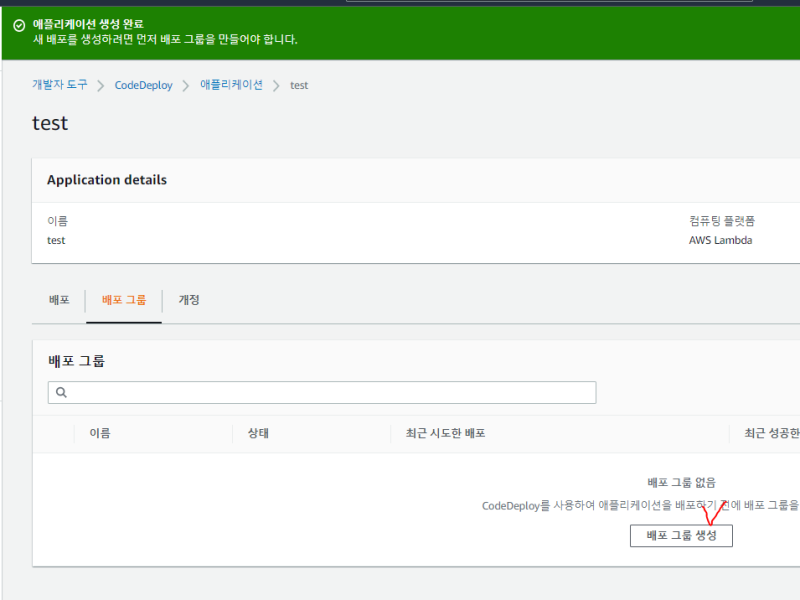Click the 배포 그룹 없음 message
The image size is (800, 600).
pos(681,483)
